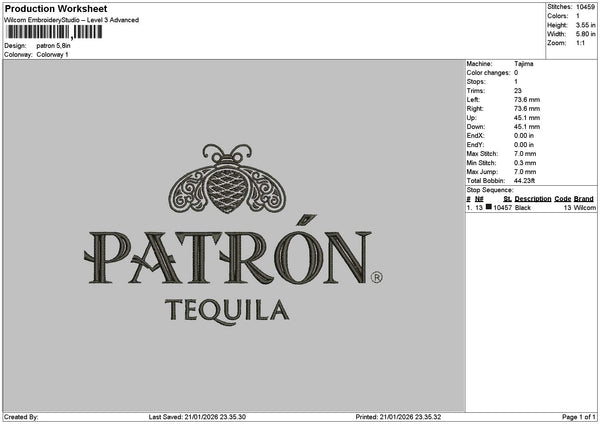Click the Max Jump value 7.0 mm
600x424 pixels.
pos(525,172)
